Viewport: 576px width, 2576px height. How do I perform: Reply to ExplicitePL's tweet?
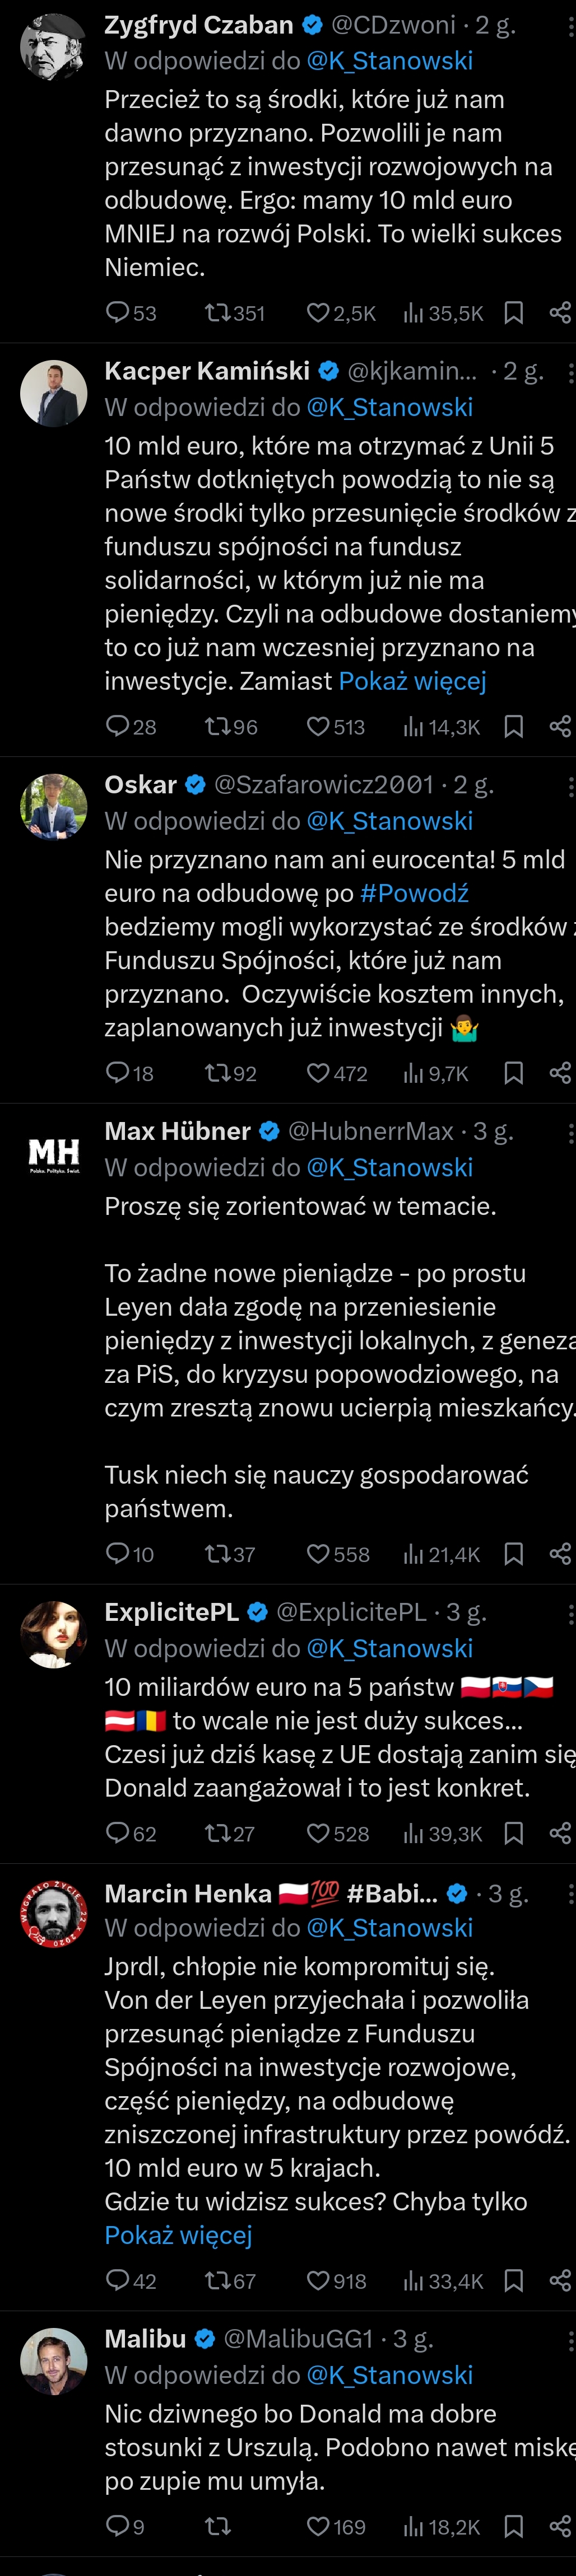click(118, 1833)
